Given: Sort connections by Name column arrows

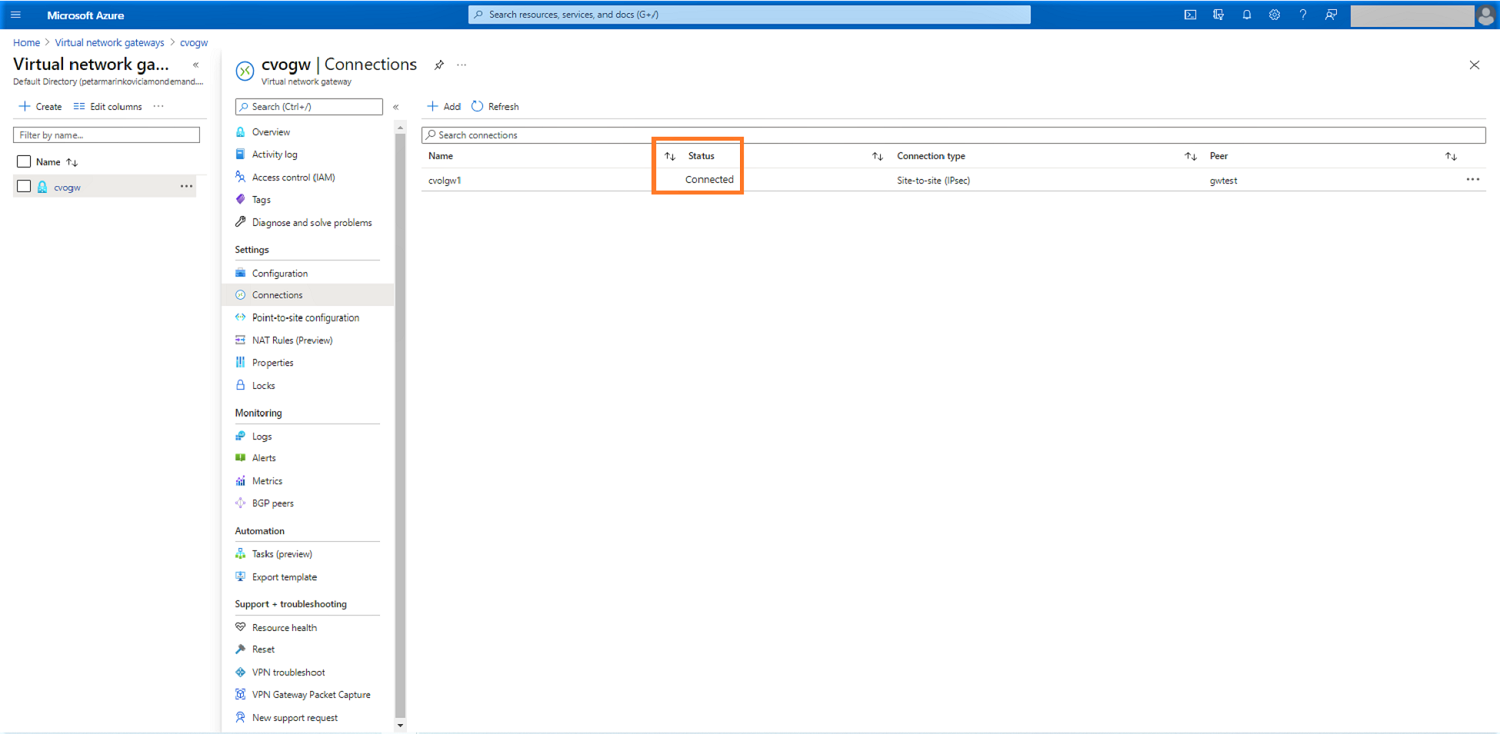Looking at the screenshot, I should click(670, 156).
